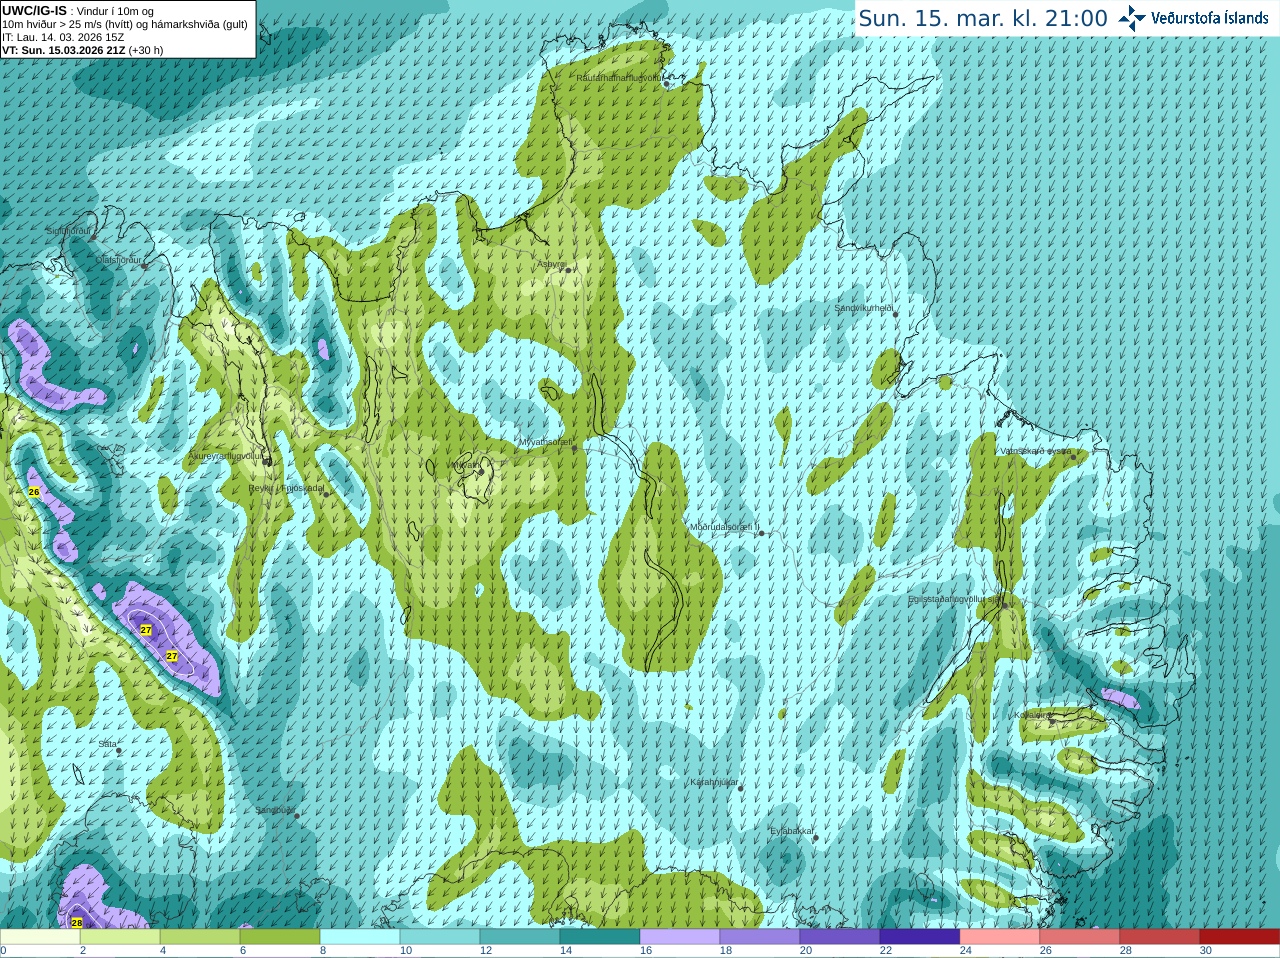The width and height of the screenshot is (1280, 958).
Task: Click the 'UWC/IG-IS : Vindur í 10m og' title
Action: pos(78,11)
